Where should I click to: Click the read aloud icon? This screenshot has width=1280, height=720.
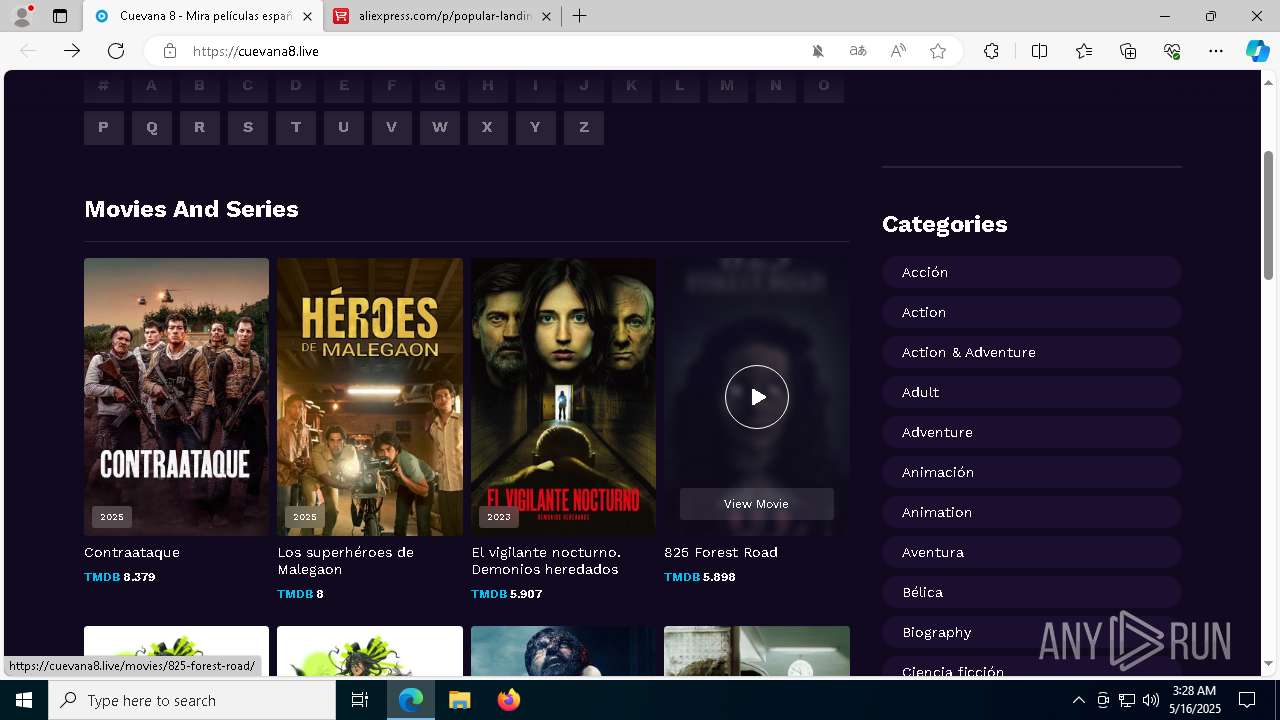898,51
